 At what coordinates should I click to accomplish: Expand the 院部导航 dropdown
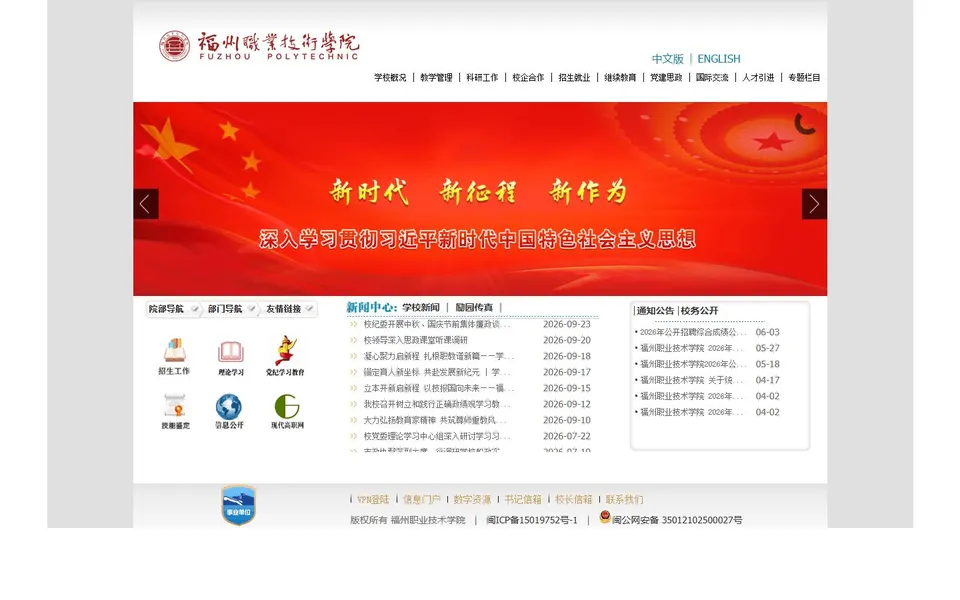pos(173,309)
